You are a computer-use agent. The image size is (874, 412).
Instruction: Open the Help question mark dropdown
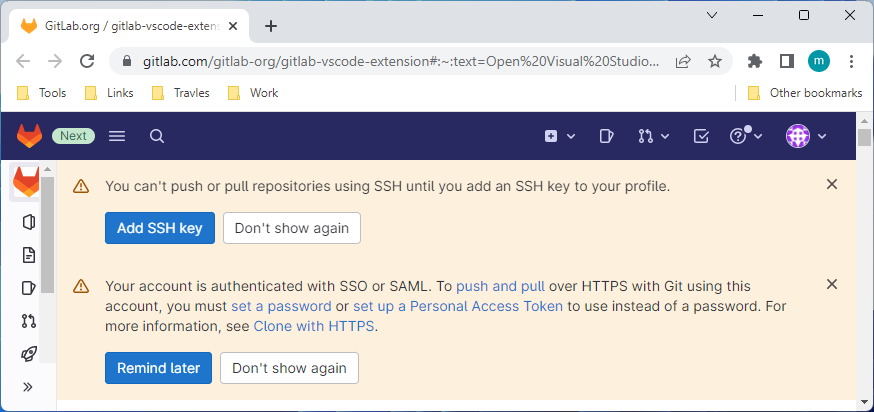746,135
